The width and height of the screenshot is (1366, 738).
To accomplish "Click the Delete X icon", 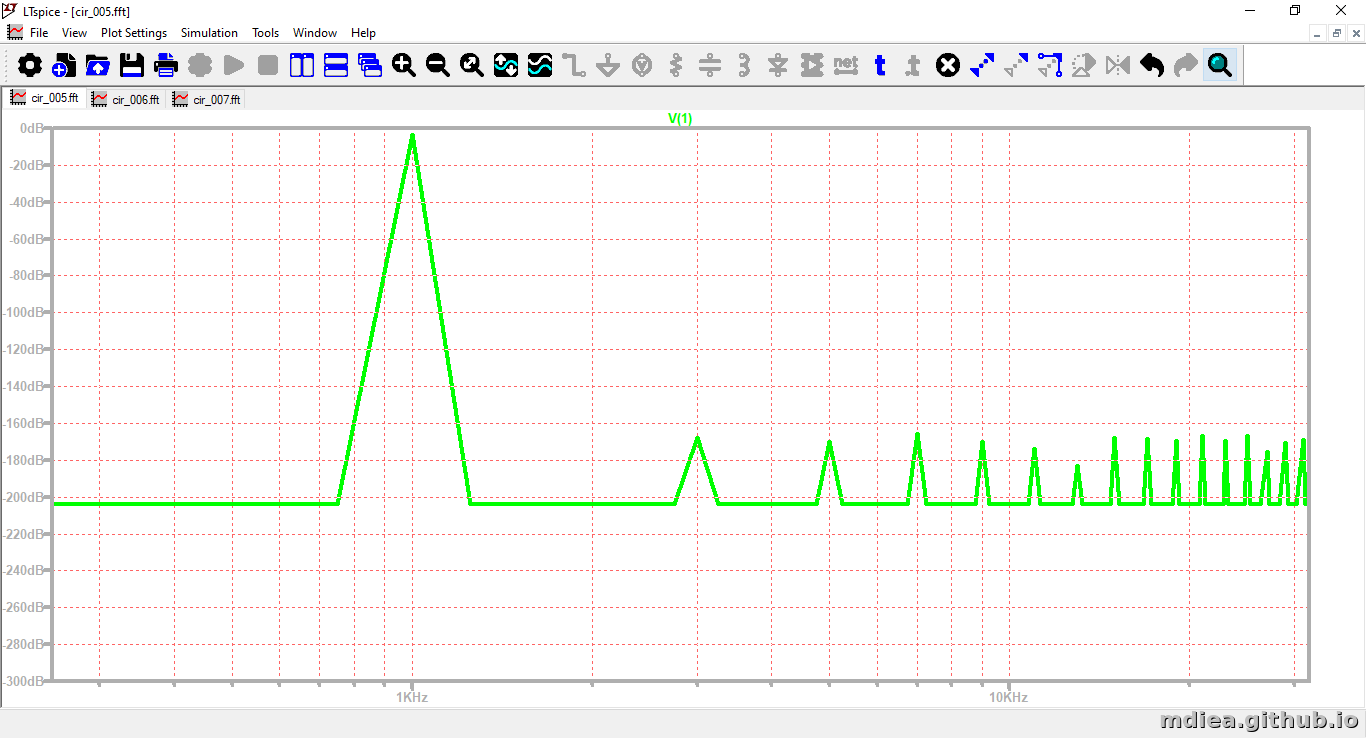I will click(948, 66).
